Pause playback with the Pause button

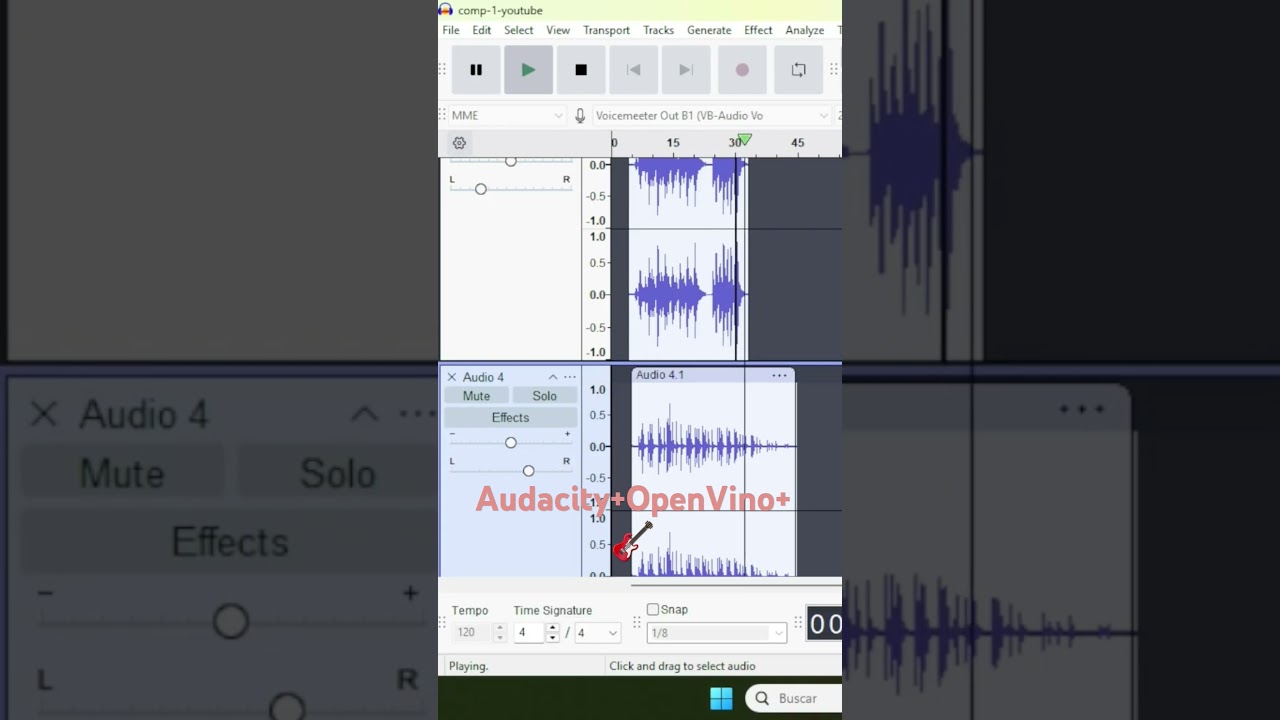click(476, 70)
